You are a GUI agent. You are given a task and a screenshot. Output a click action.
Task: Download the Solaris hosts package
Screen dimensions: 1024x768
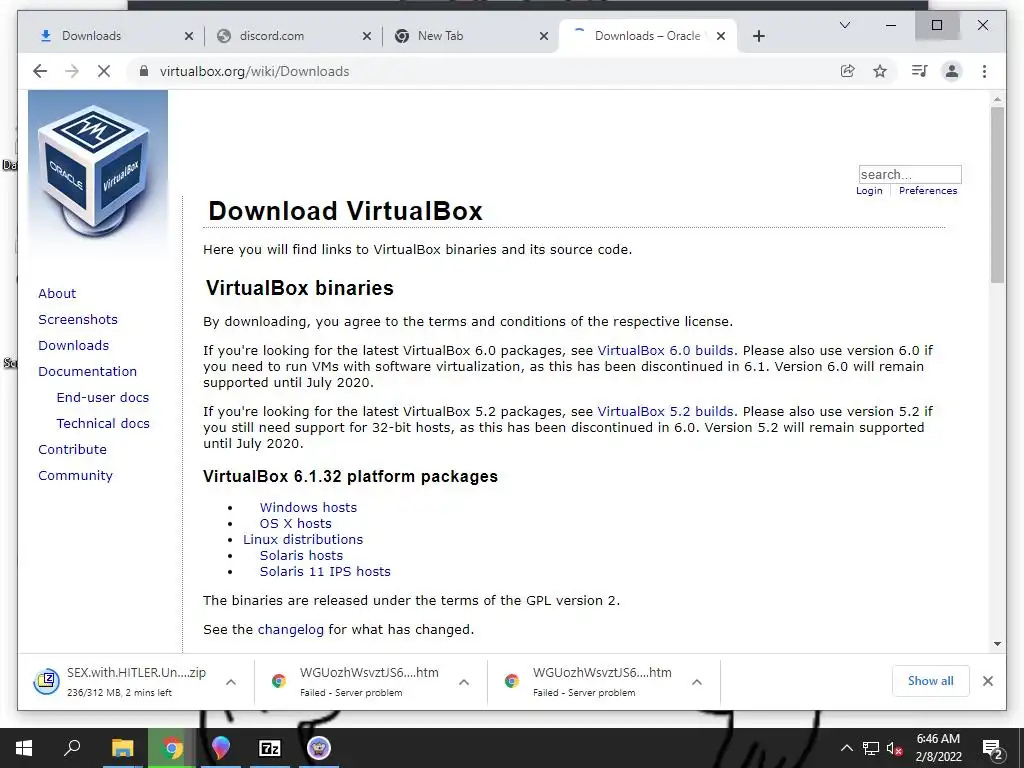[301, 556]
